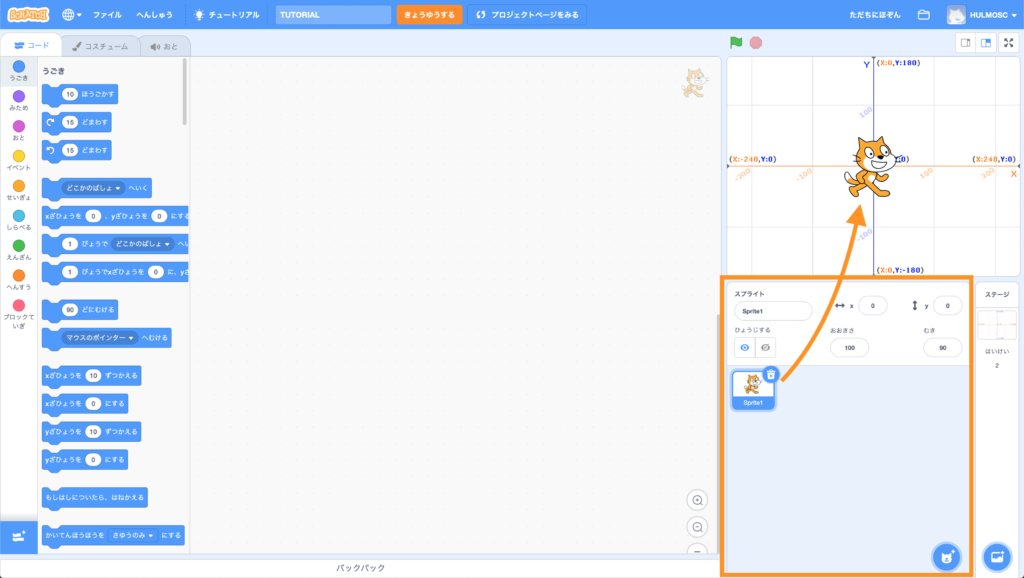The image size is (1024, 578).
Task: Open the add extension button
Action: pos(19,537)
